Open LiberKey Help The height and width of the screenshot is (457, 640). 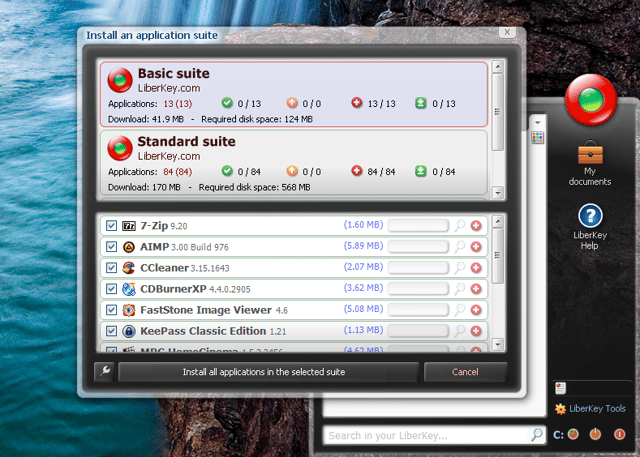coord(590,227)
